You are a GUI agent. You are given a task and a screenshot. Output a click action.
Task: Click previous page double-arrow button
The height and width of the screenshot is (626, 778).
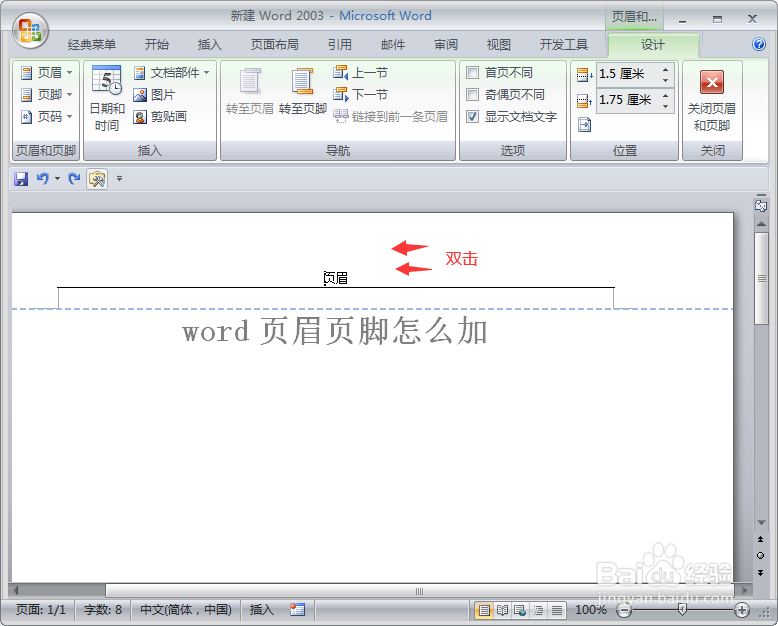761,539
